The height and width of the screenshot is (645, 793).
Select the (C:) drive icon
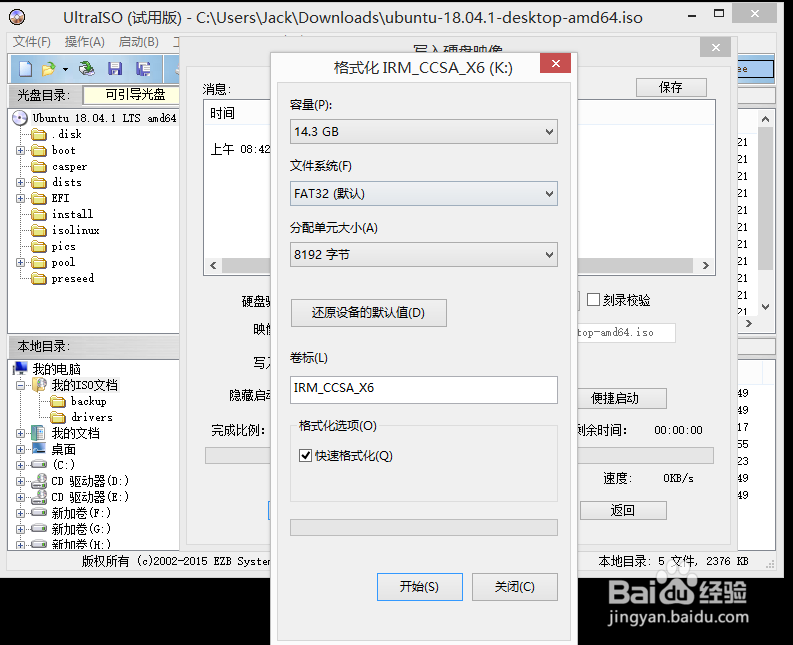38,464
